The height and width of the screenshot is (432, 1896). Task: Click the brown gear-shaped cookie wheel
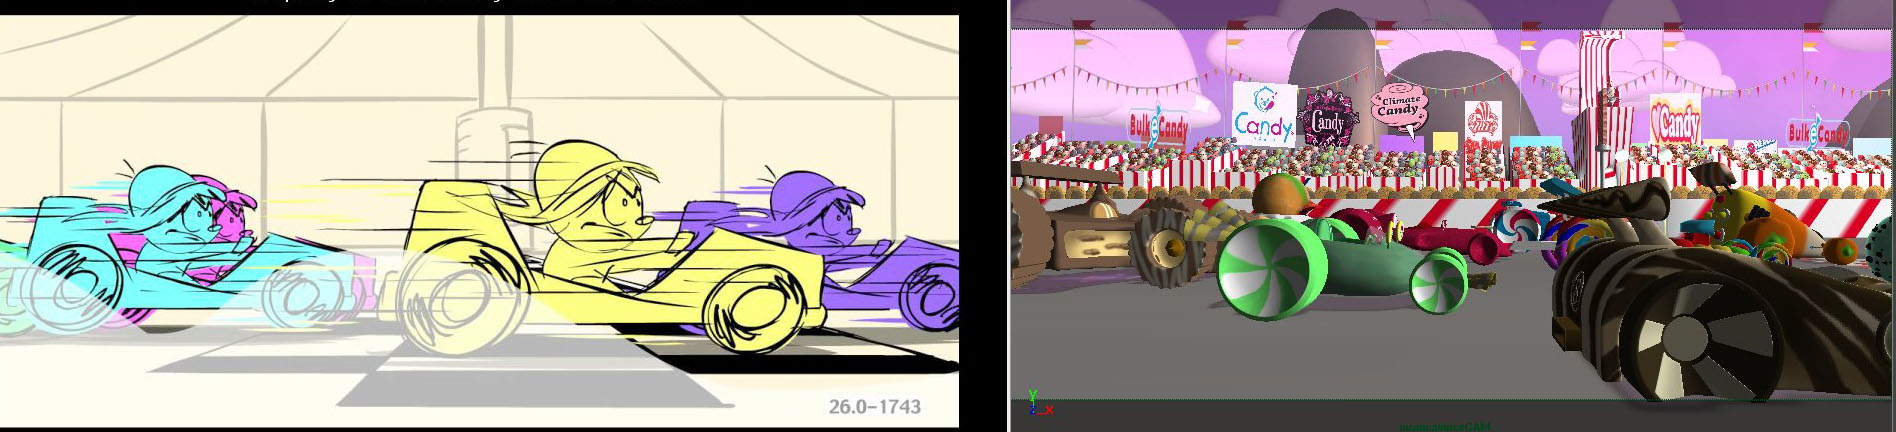pos(1169,243)
